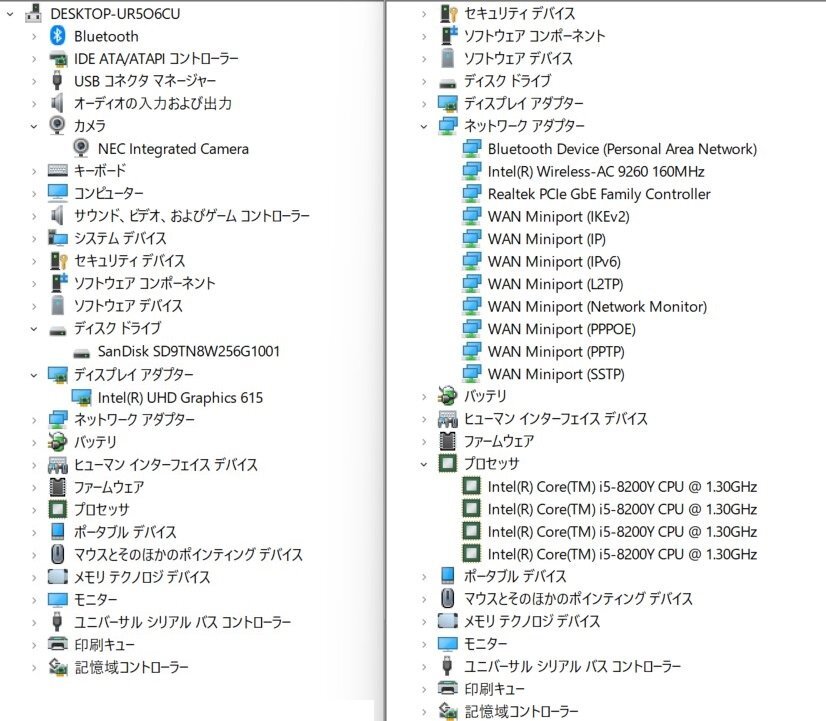
Task: Select the IDE ATA/ATAPI コントローラー label
Action: pyautogui.click(x=156, y=58)
